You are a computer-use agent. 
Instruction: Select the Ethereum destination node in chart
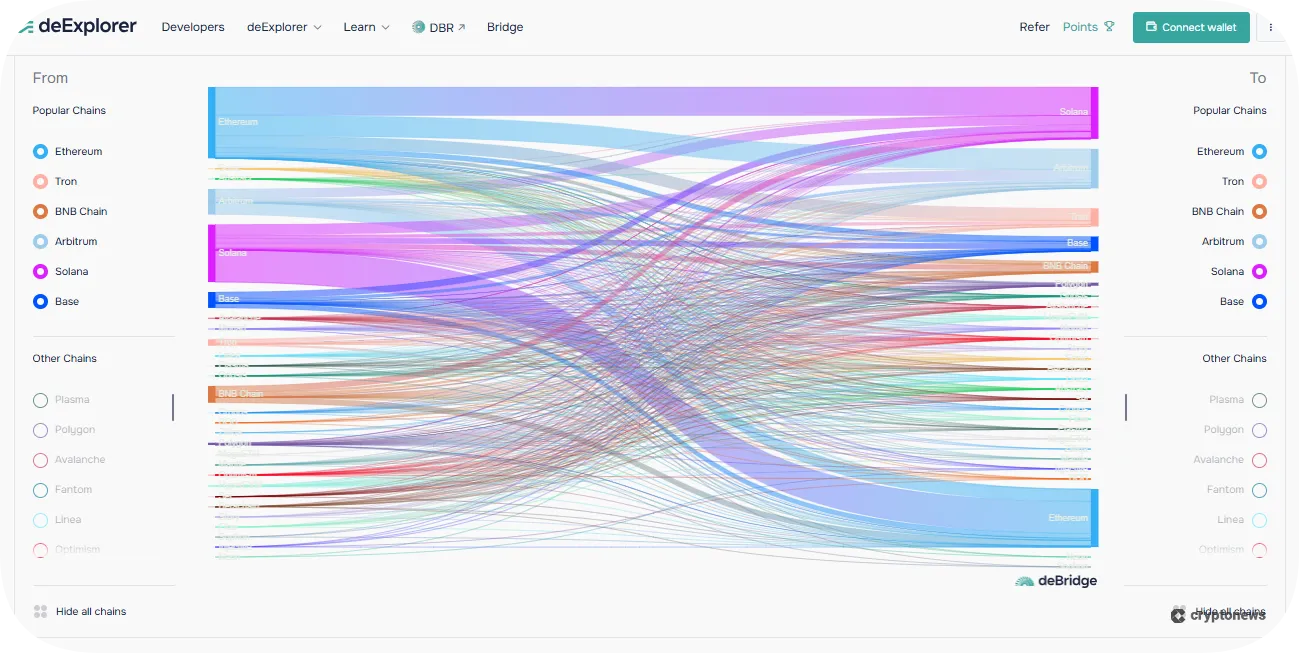click(x=1095, y=518)
